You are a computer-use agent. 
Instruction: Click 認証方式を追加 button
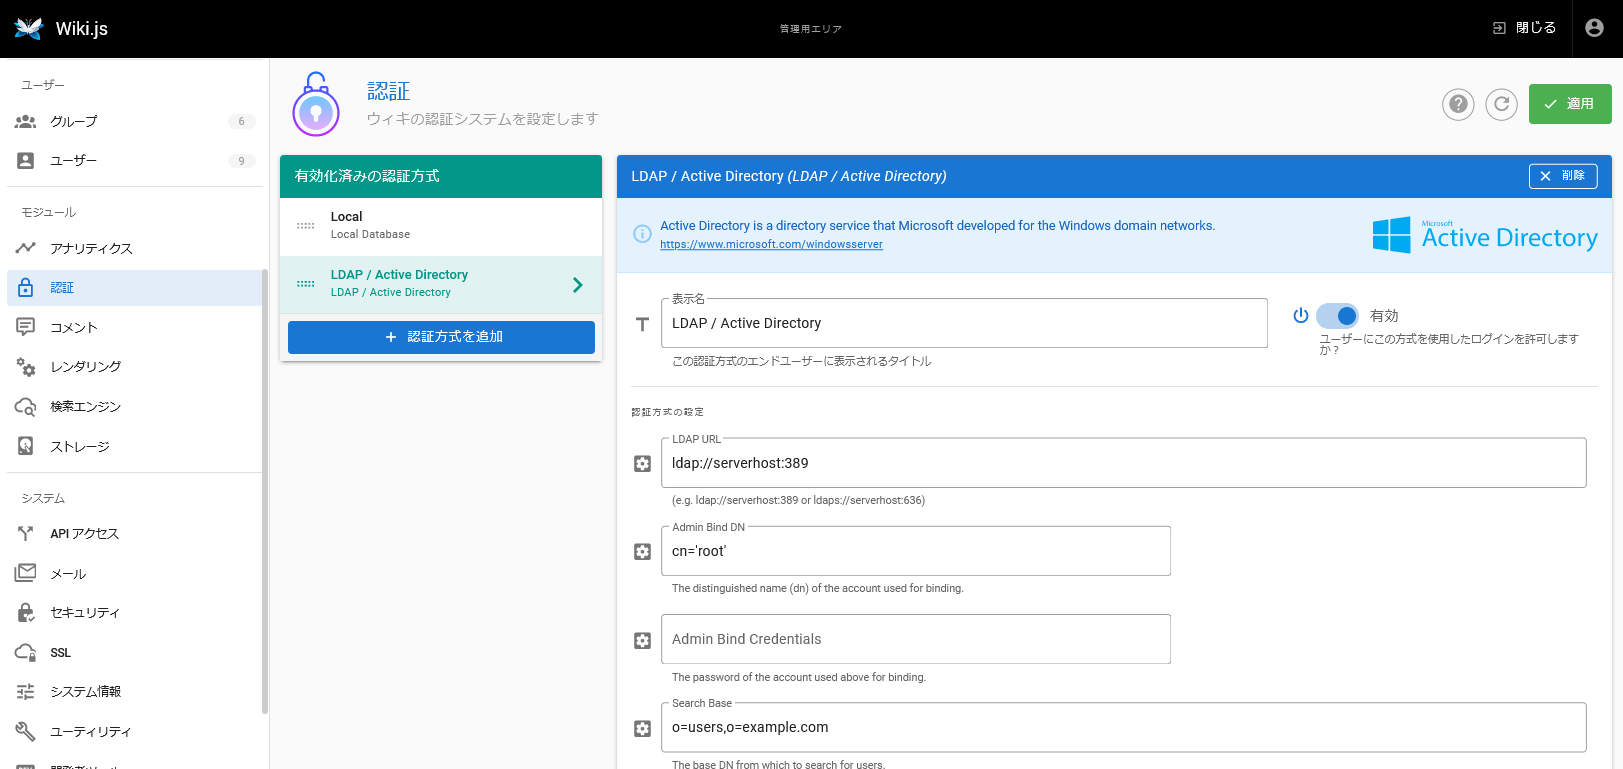tap(441, 337)
